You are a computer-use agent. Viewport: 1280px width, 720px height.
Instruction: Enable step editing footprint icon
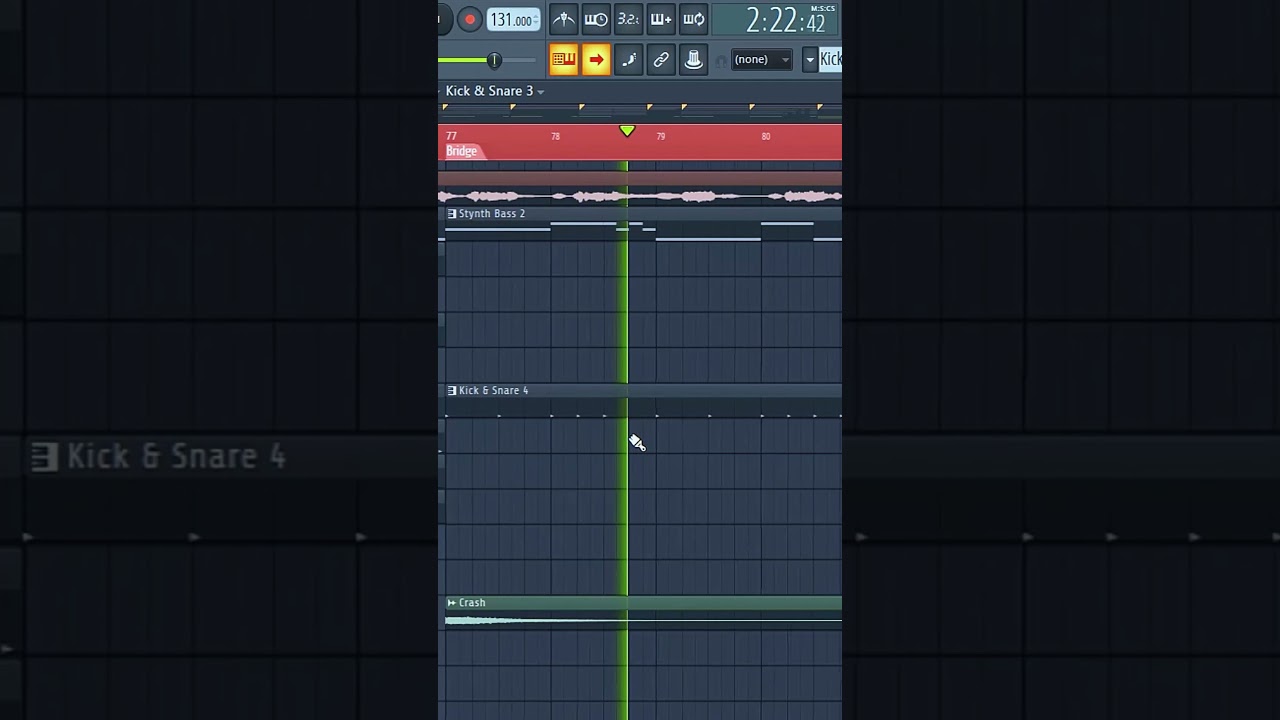coord(628,60)
